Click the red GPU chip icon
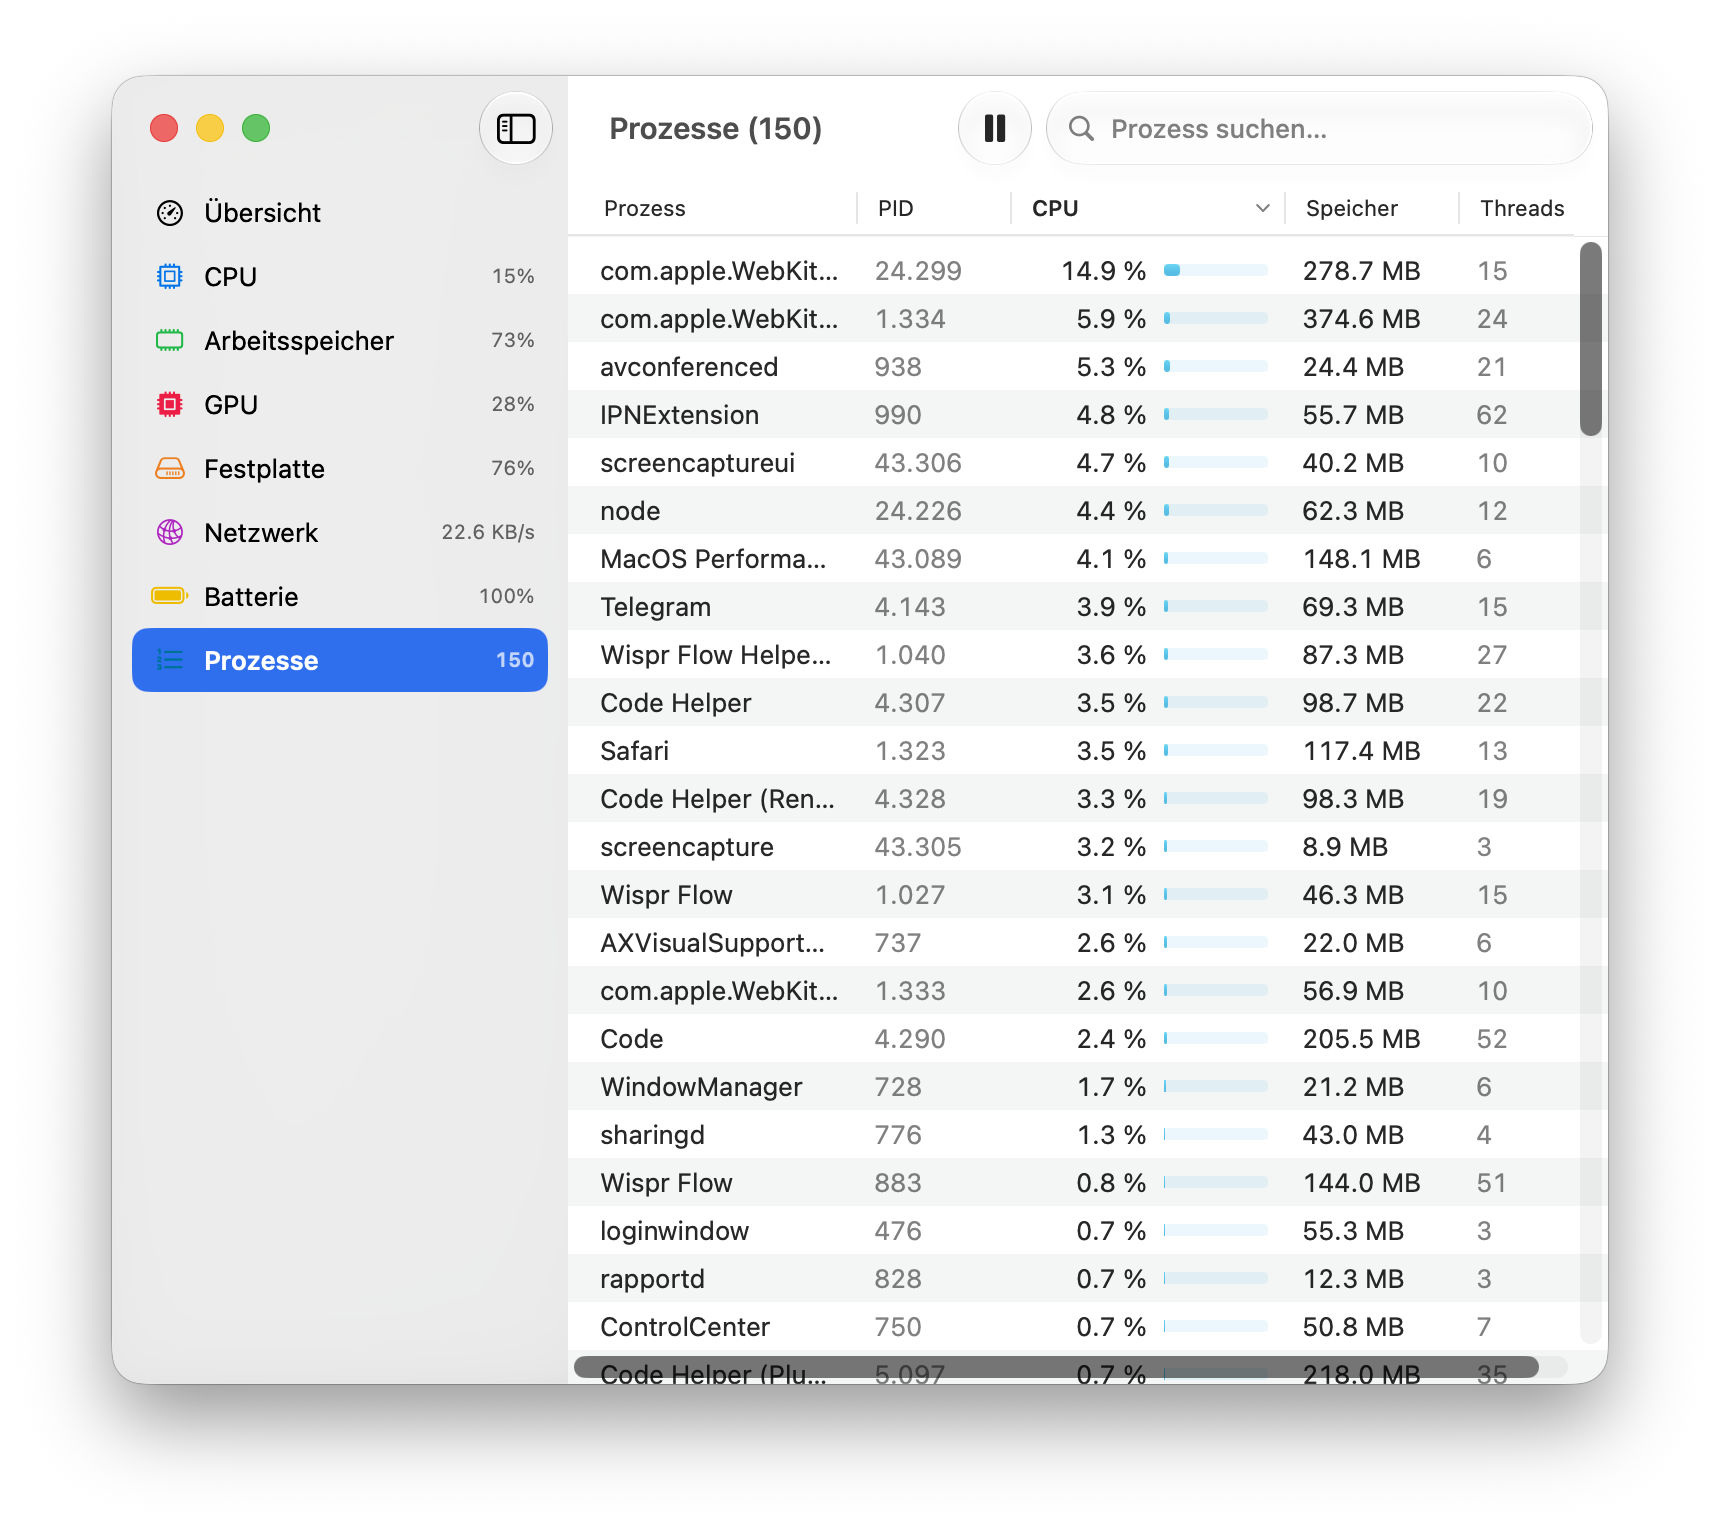The image size is (1720, 1532). (x=170, y=405)
